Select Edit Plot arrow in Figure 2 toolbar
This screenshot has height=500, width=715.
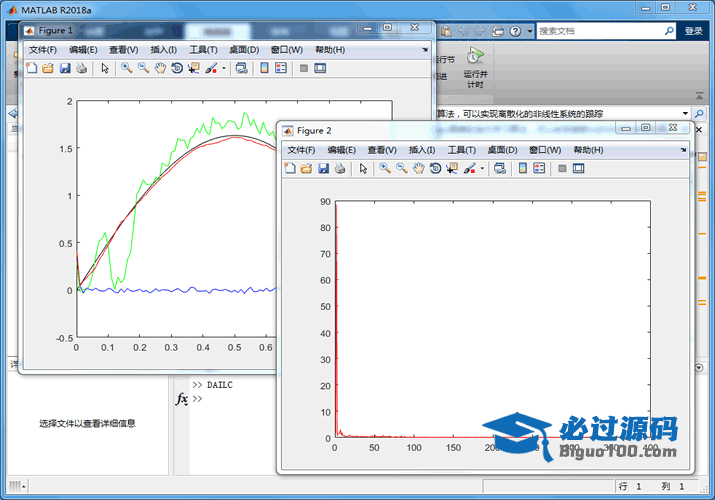pos(363,169)
